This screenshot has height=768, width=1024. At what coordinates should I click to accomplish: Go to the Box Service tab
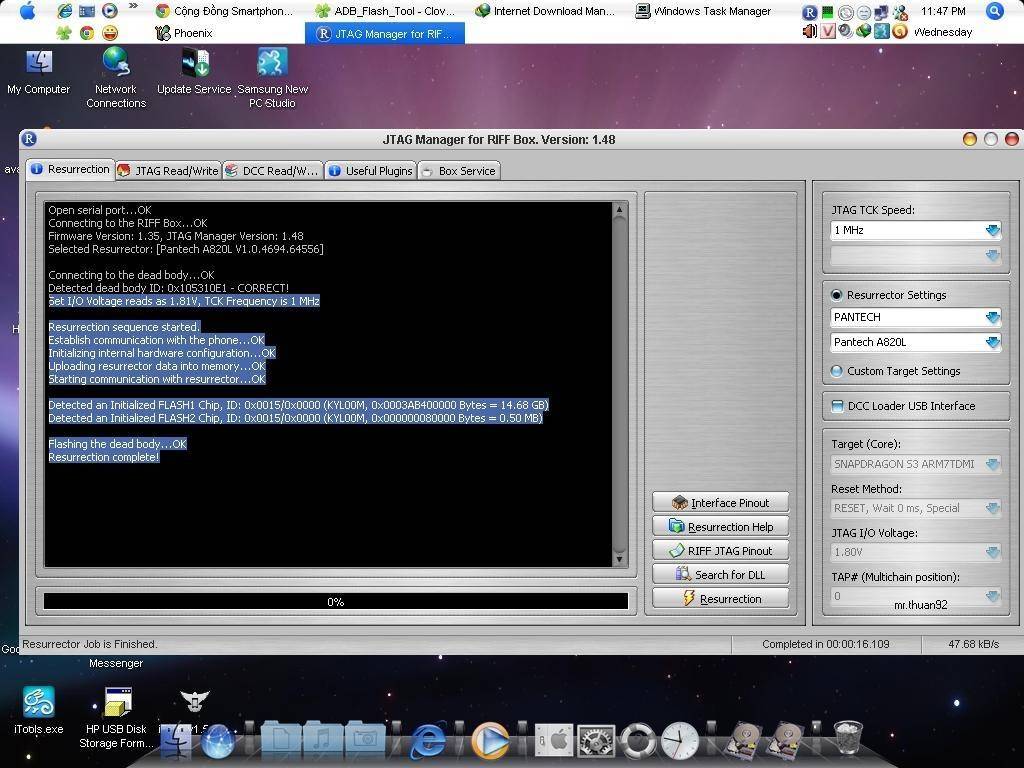click(459, 171)
